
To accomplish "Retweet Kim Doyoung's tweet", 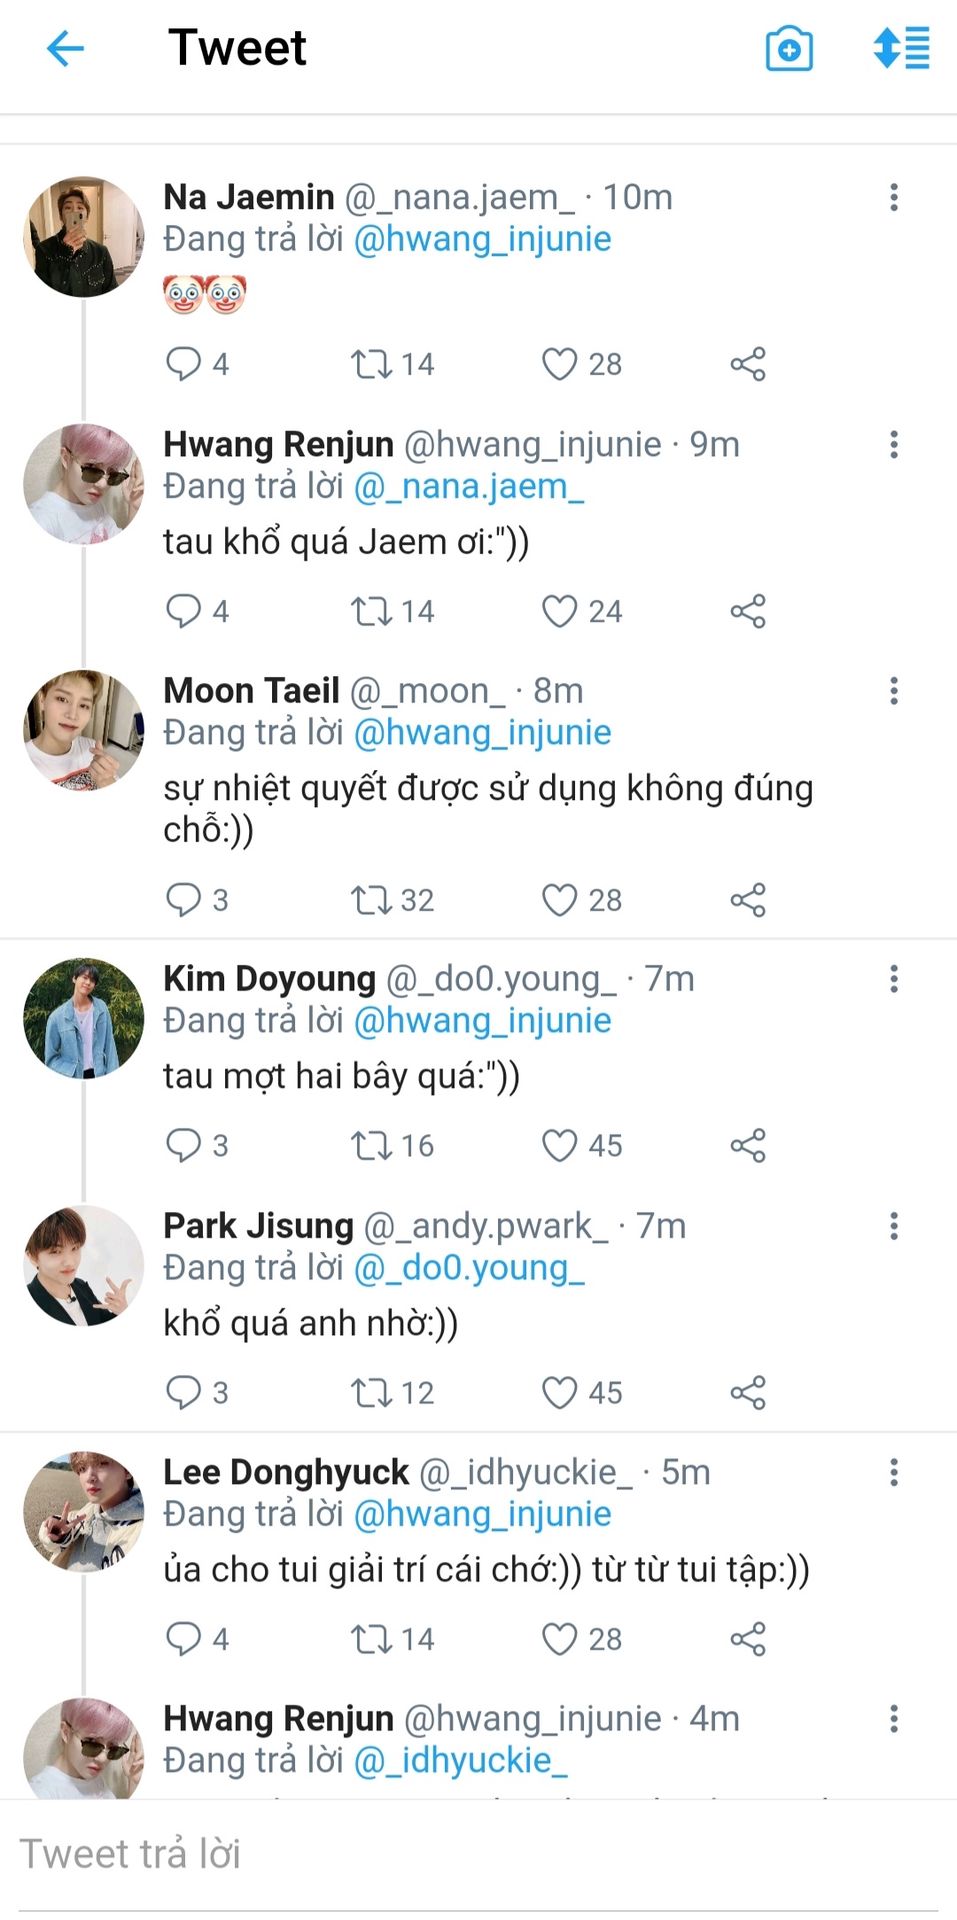I will (371, 1146).
